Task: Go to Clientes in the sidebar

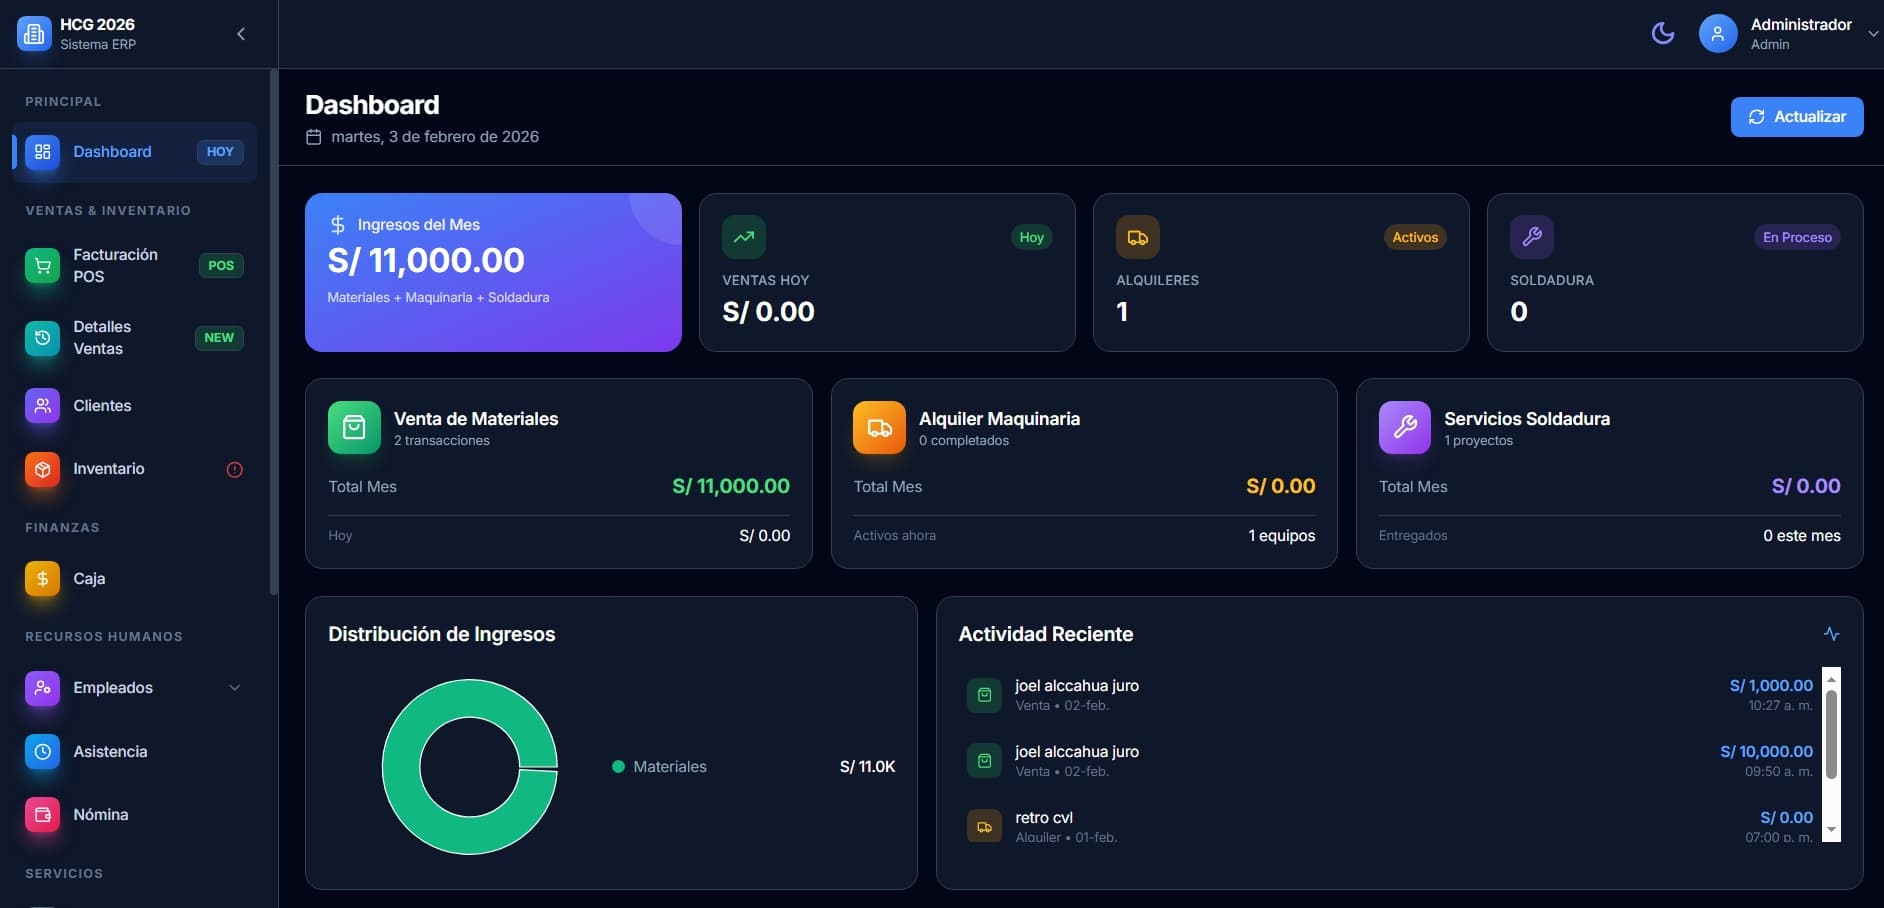Action: (102, 406)
